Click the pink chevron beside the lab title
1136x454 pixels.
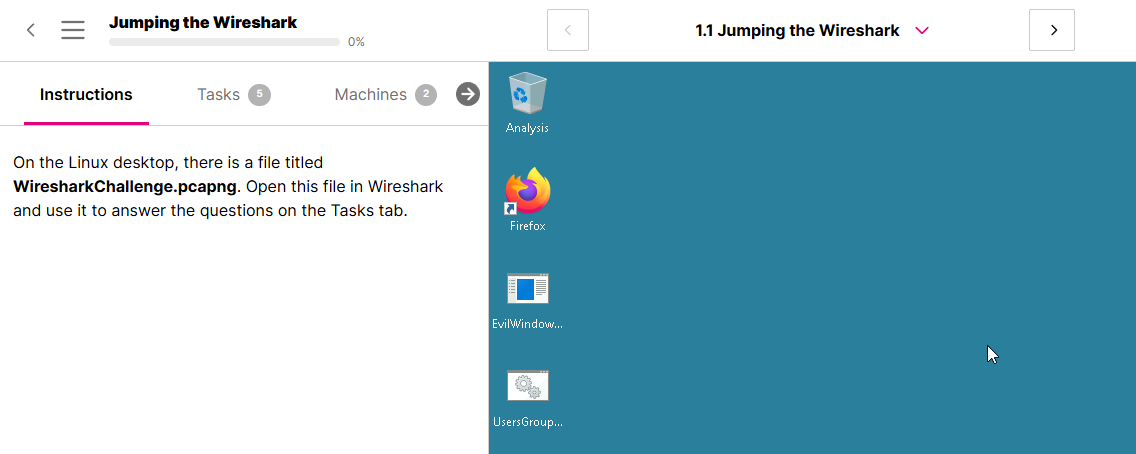[x=922, y=31]
